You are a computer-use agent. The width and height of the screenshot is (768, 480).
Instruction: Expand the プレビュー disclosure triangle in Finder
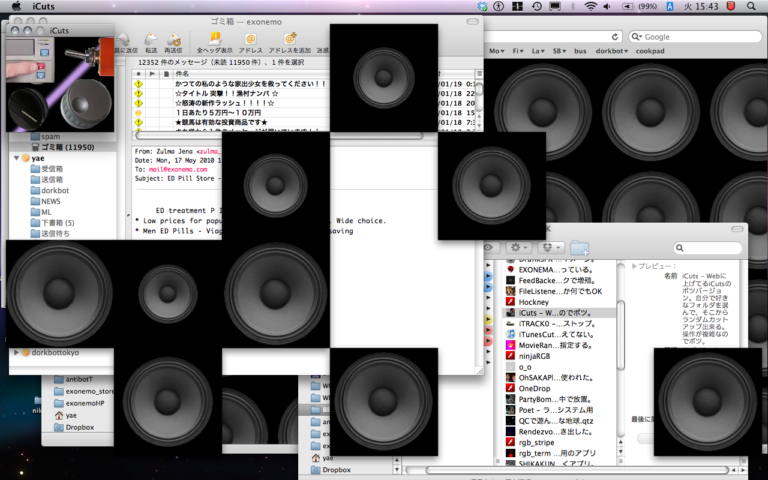634,266
